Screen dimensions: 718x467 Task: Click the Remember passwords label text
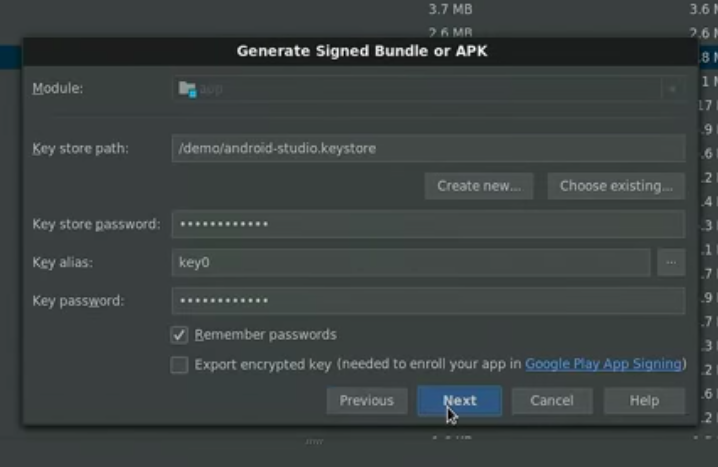pyautogui.click(x=265, y=335)
